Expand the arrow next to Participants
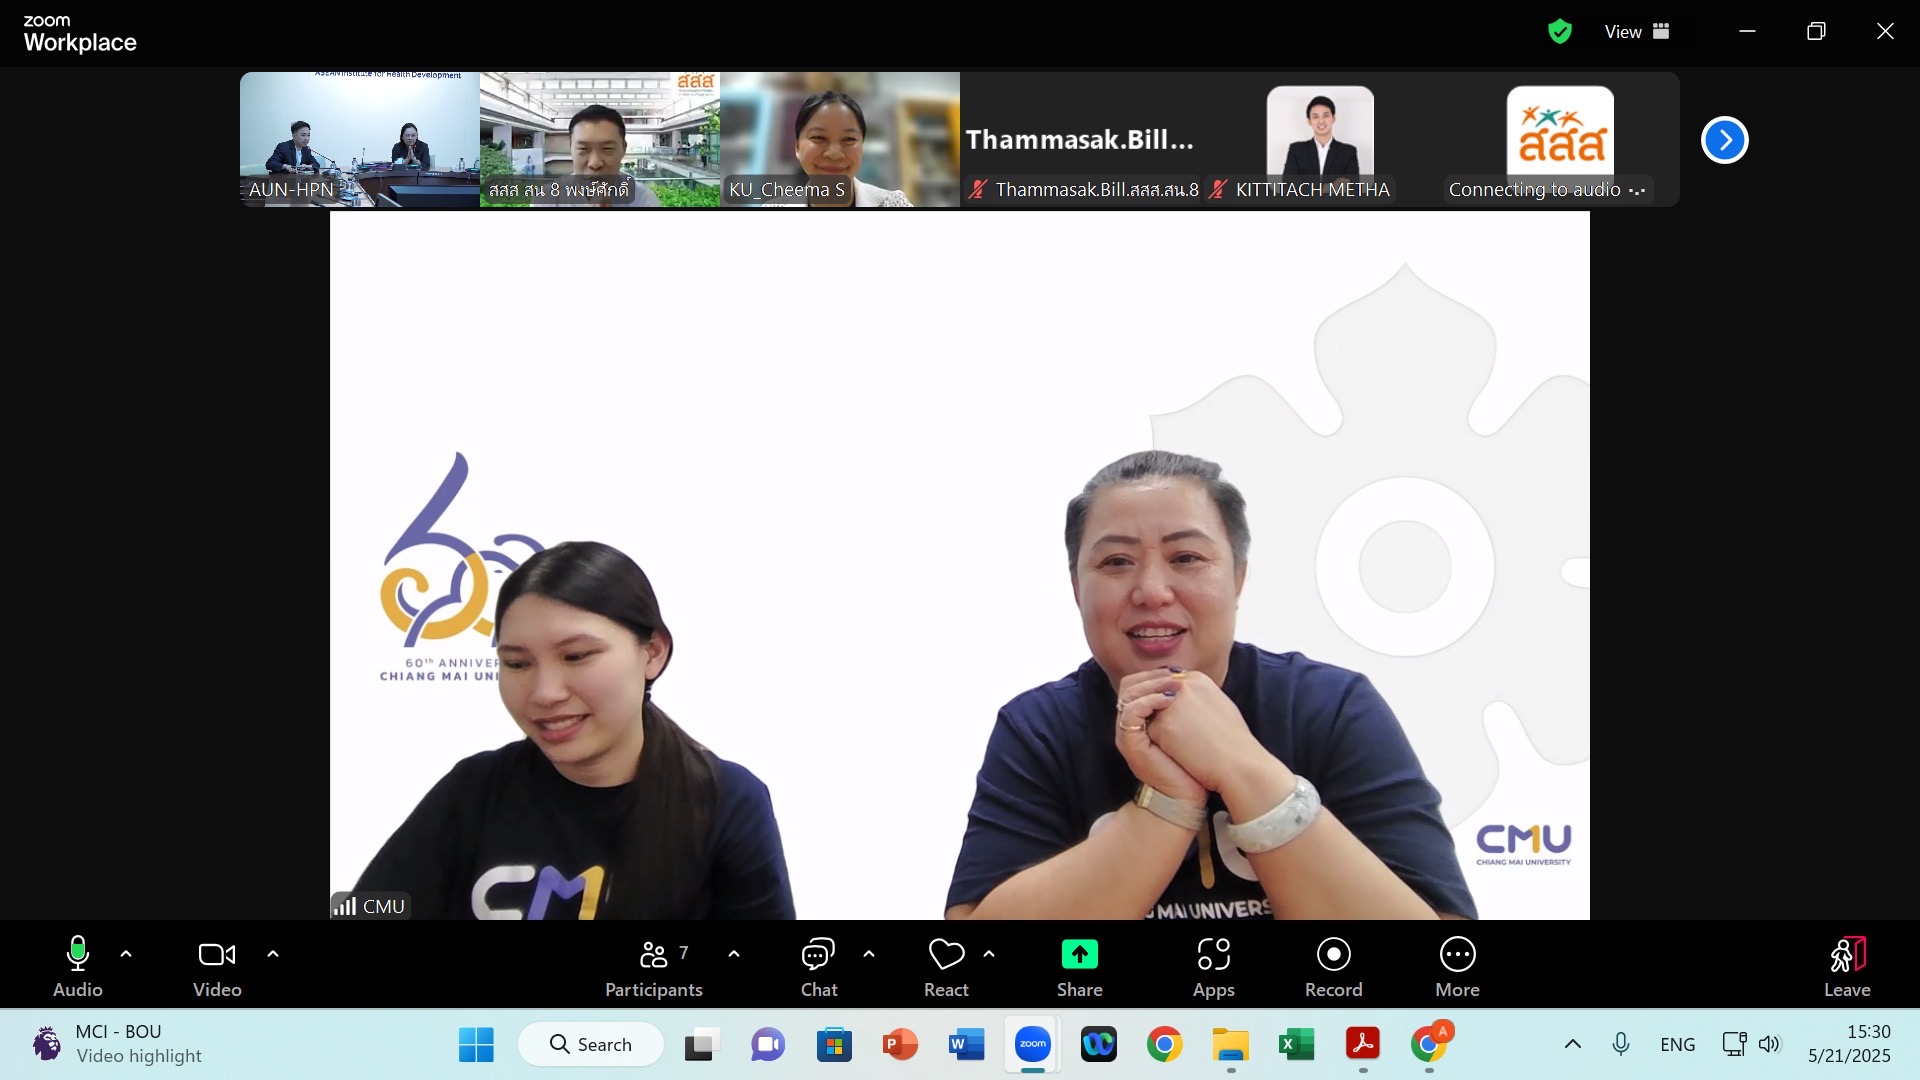The image size is (1920, 1080). pyautogui.click(x=734, y=954)
